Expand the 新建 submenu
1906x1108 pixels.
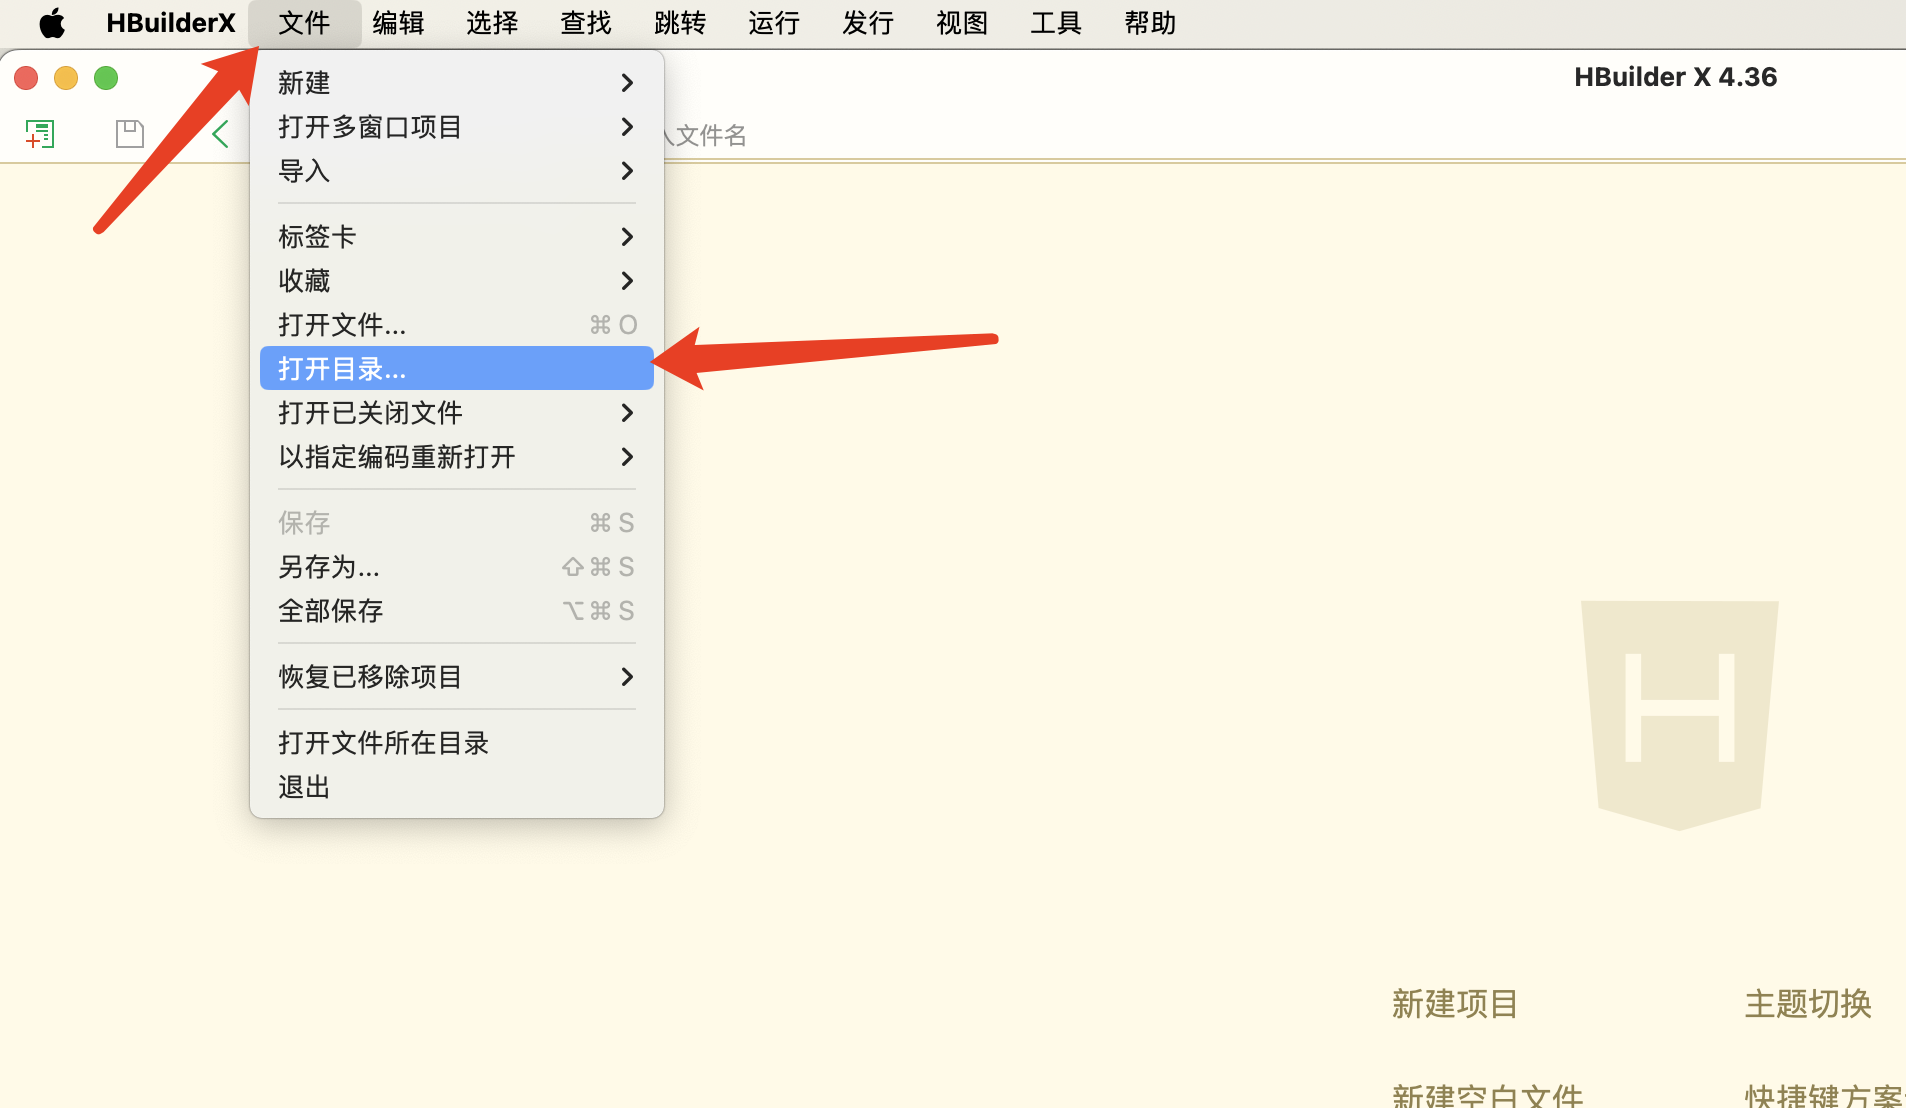(x=457, y=83)
